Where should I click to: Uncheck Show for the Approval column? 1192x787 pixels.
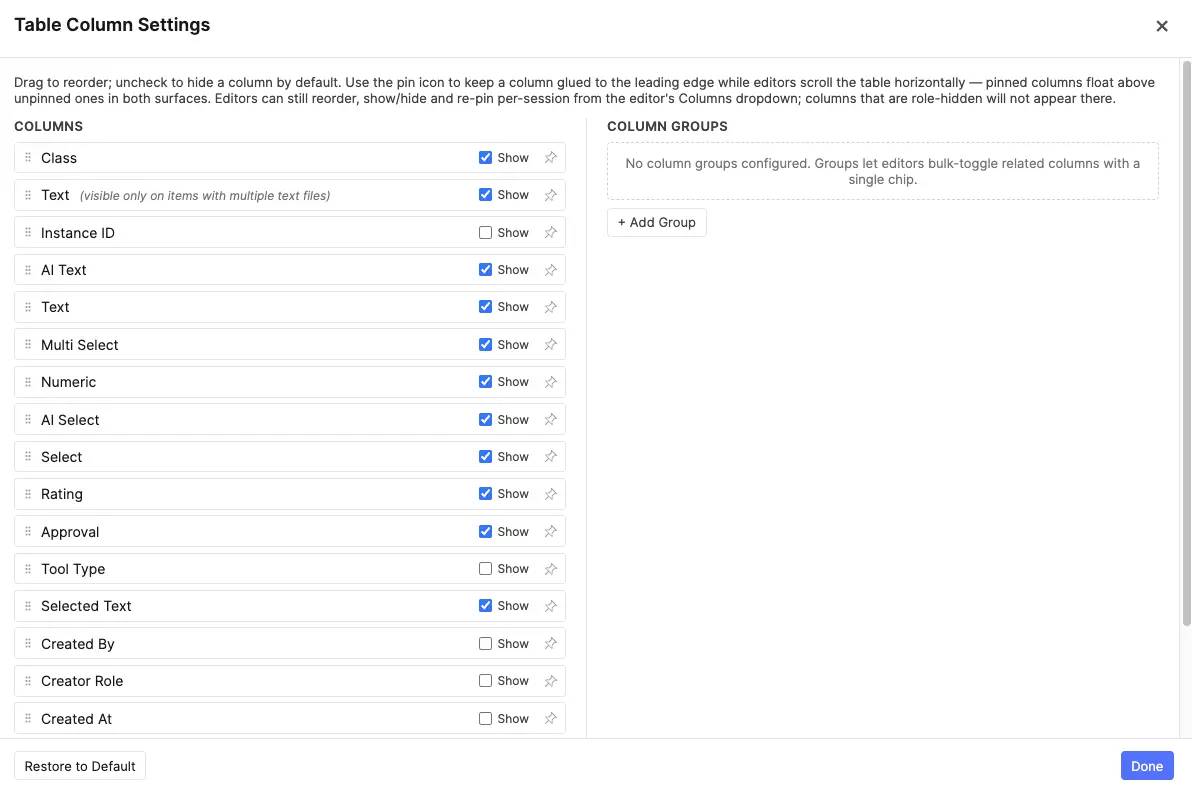485,532
